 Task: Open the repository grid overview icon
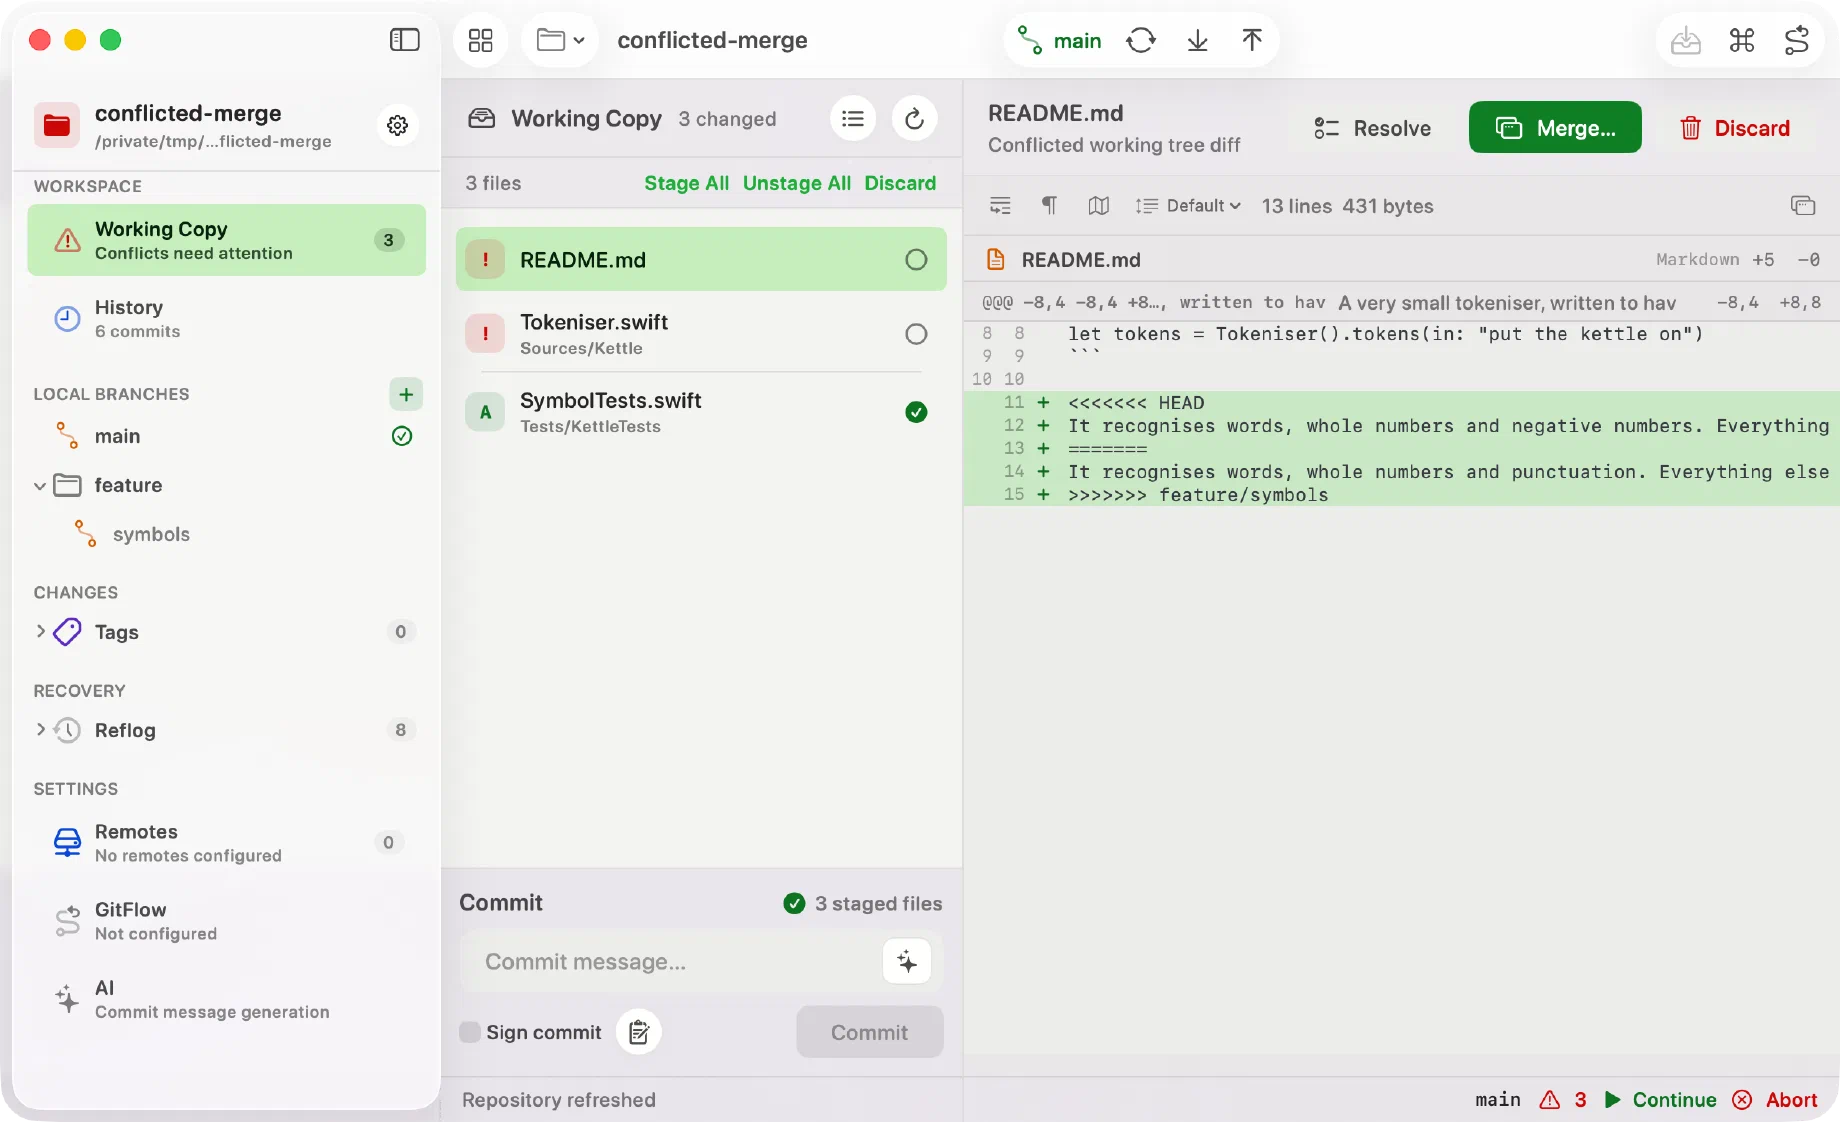[x=481, y=40]
